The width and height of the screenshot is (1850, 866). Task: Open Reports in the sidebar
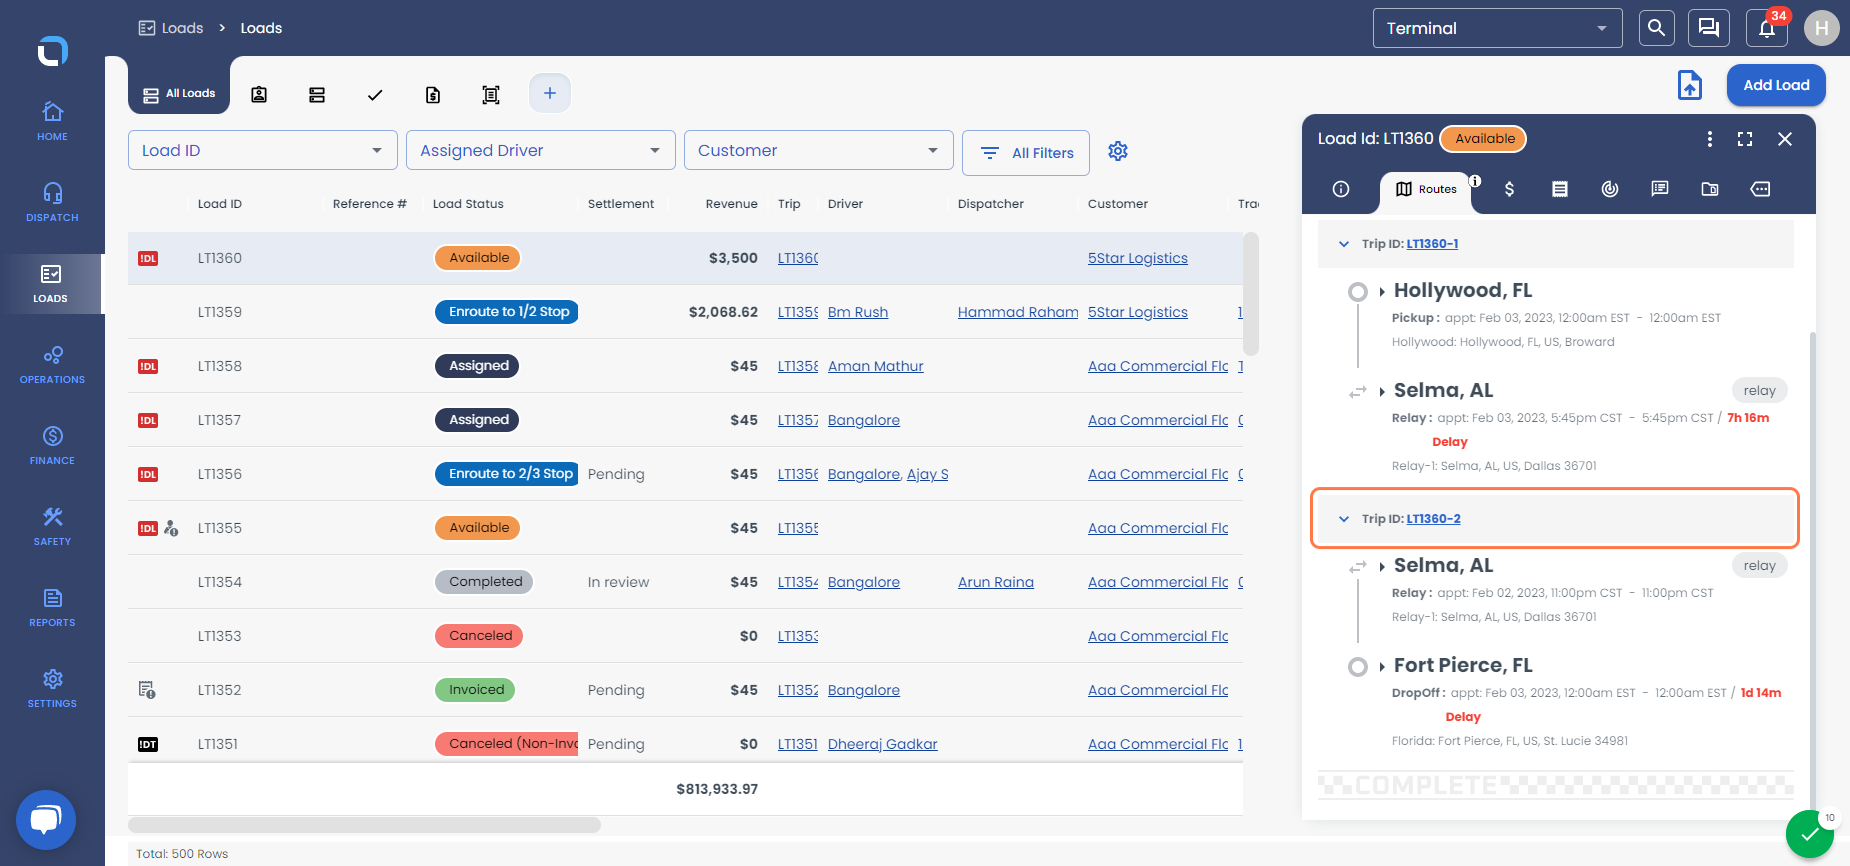coord(52,607)
